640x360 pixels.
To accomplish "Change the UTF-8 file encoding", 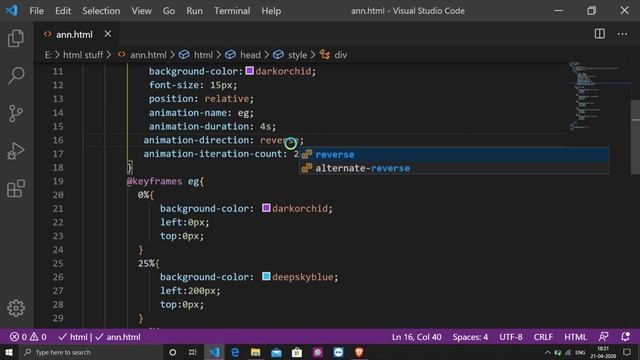I will pyautogui.click(x=511, y=337).
